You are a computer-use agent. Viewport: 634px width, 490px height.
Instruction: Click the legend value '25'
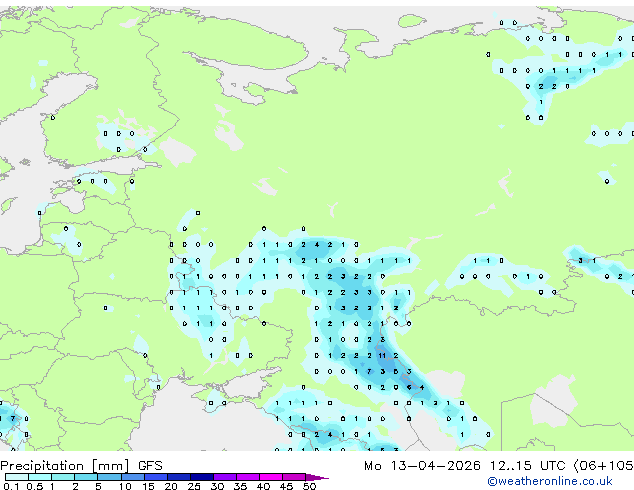[x=194, y=486]
